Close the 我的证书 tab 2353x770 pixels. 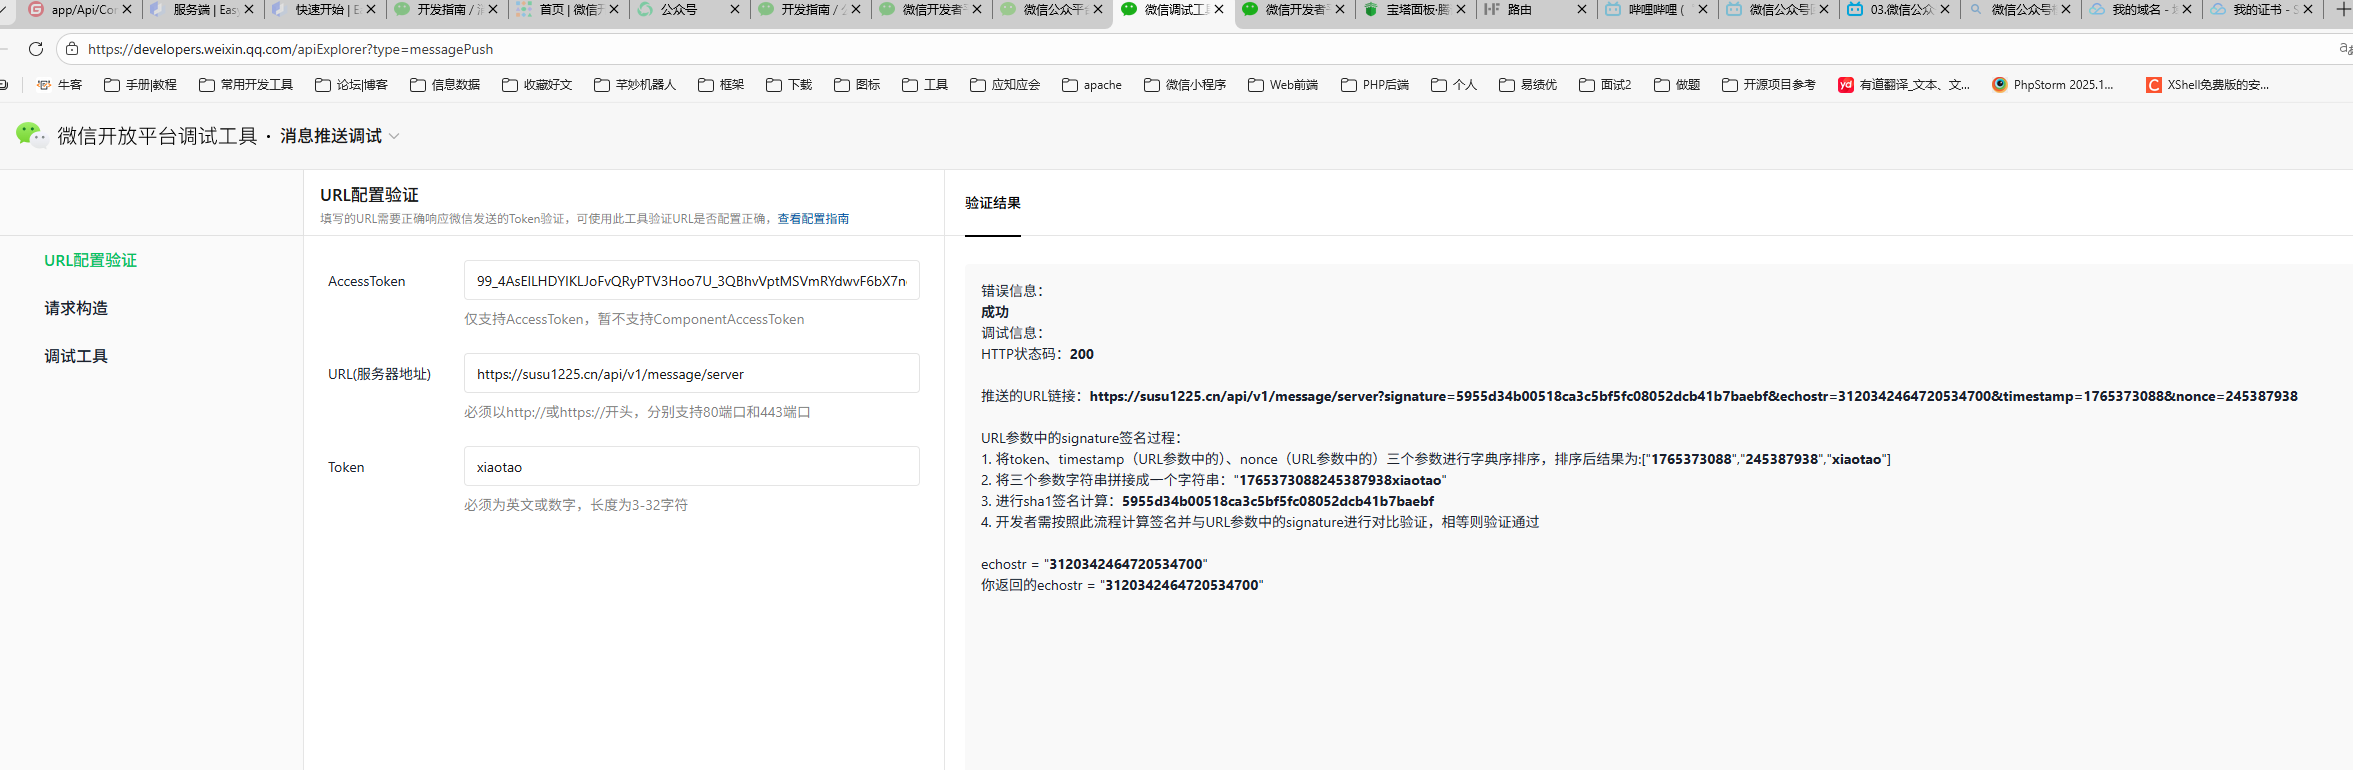tap(2308, 9)
